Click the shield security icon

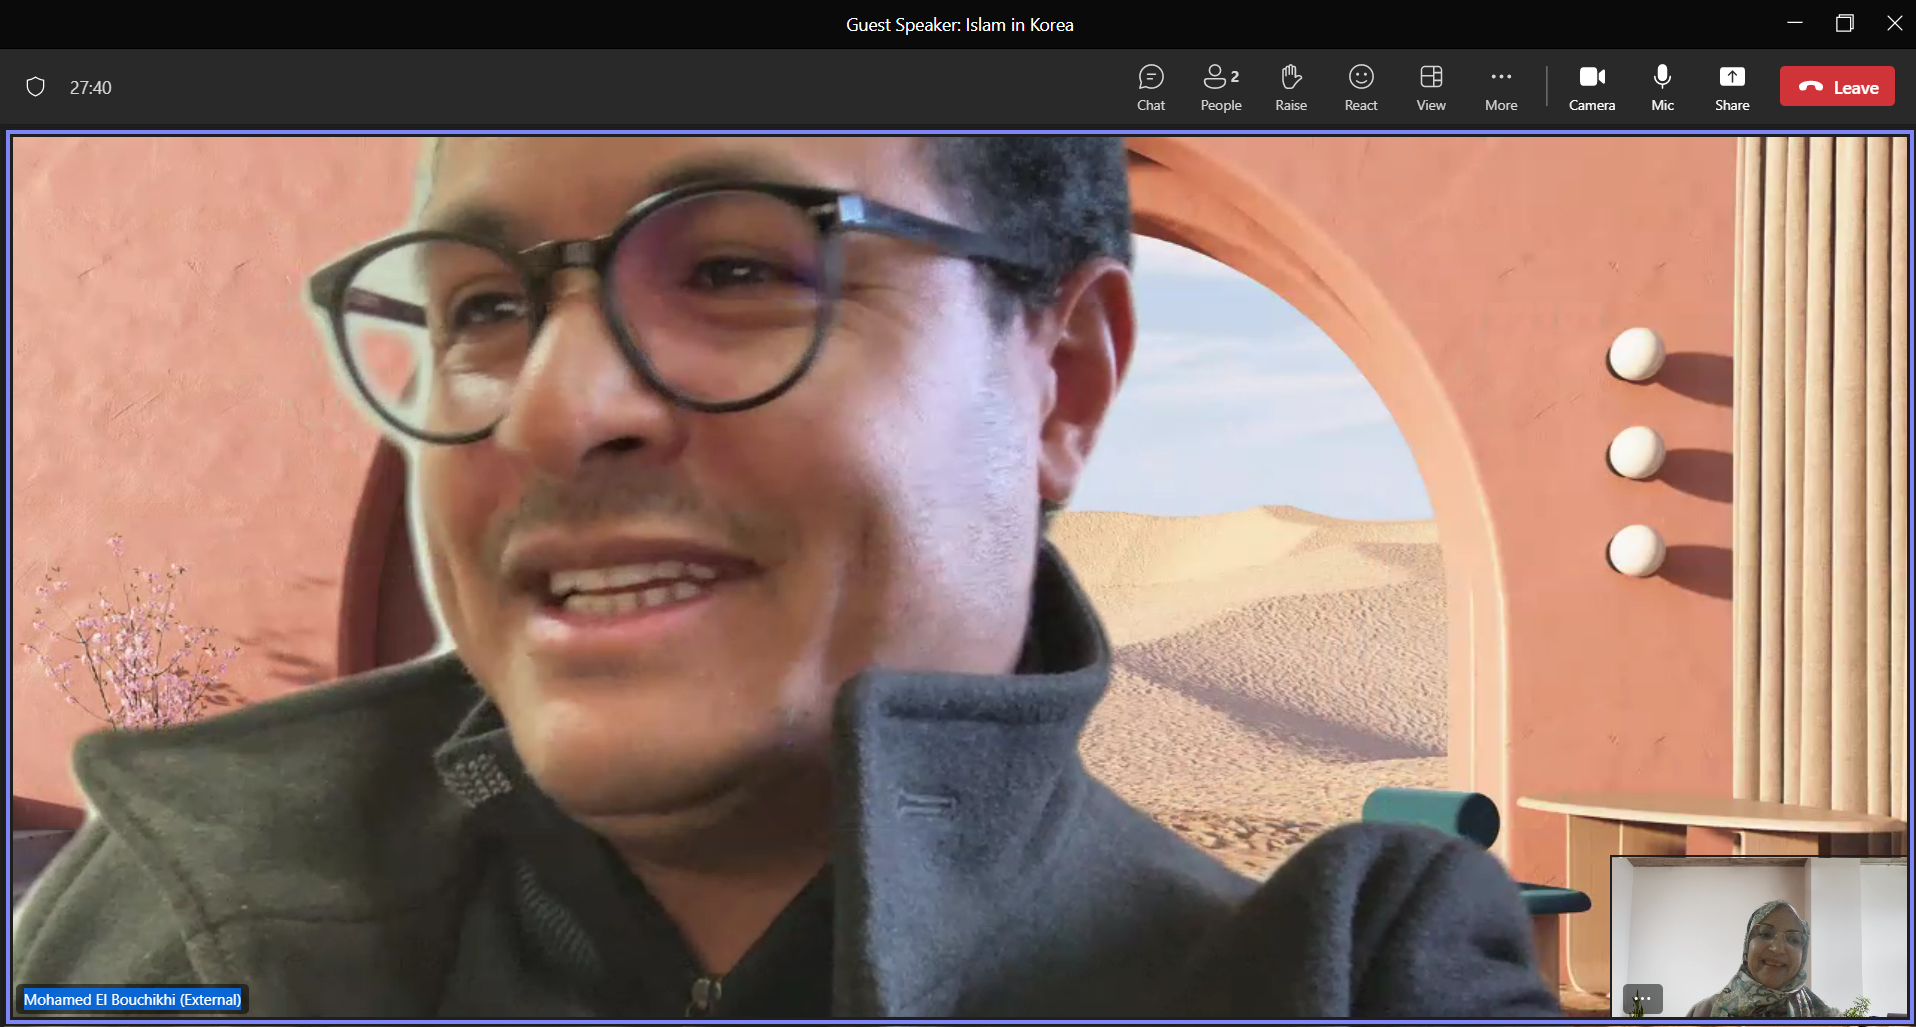click(x=36, y=87)
